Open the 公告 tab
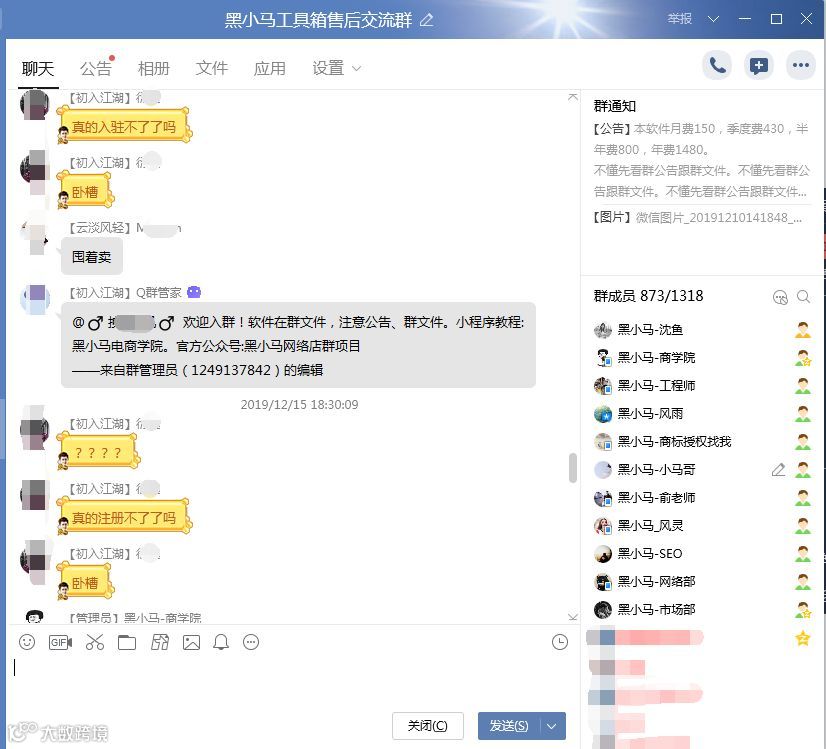 pos(96,68)
